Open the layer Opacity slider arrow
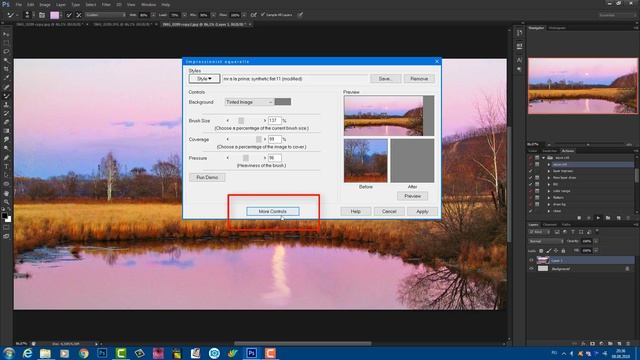This screenshot has width=640, height=360. [596, 241]
